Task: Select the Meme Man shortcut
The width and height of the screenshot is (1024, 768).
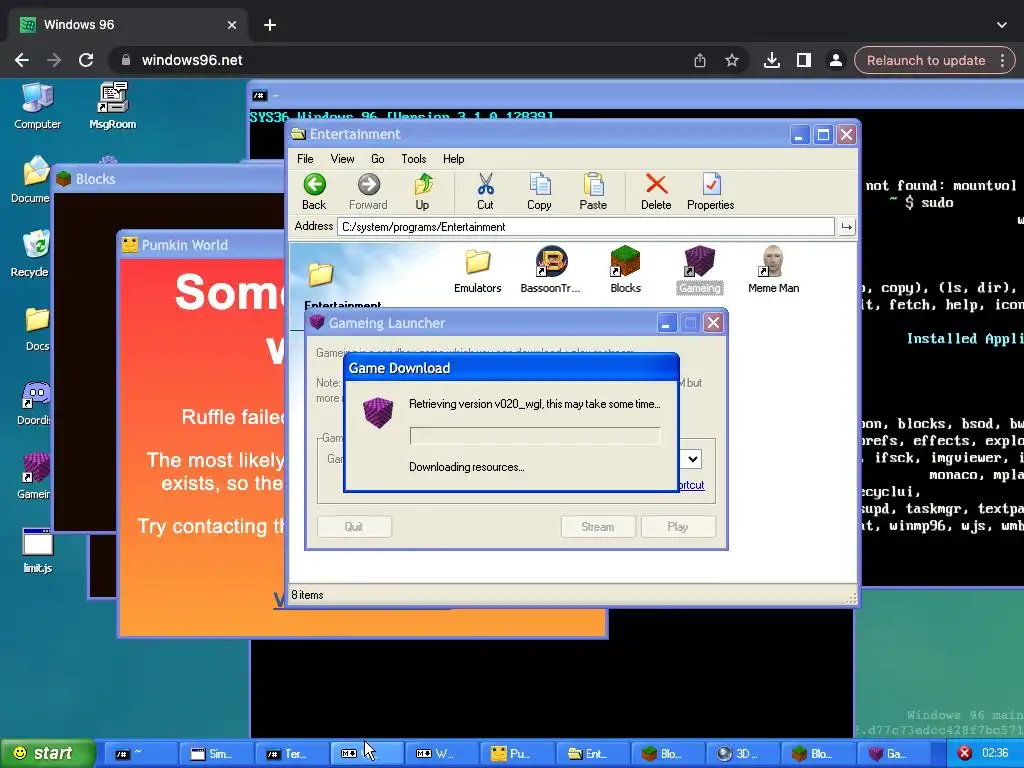Action: pos(773,270)
